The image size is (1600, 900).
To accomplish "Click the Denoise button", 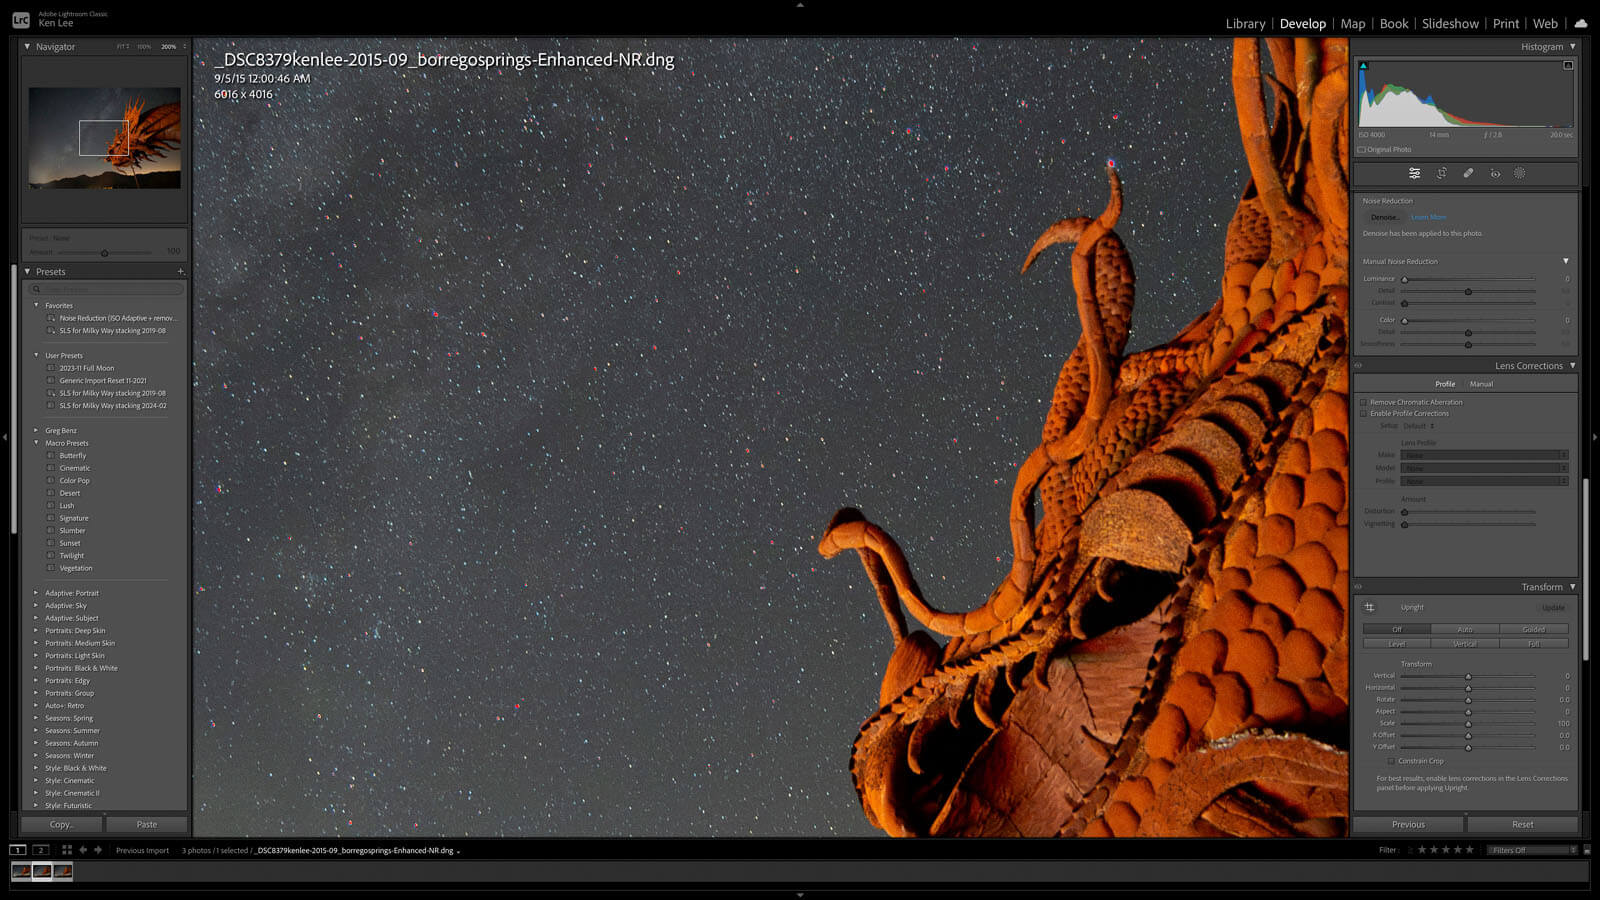I will pos(1385,217).
